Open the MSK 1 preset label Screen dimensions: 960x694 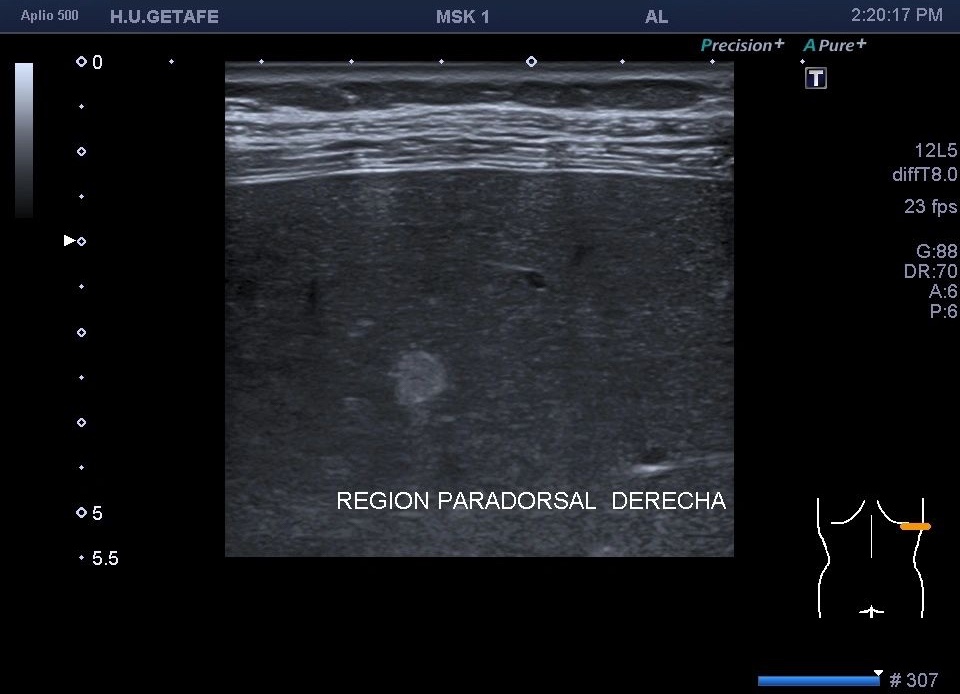[463, 17]
